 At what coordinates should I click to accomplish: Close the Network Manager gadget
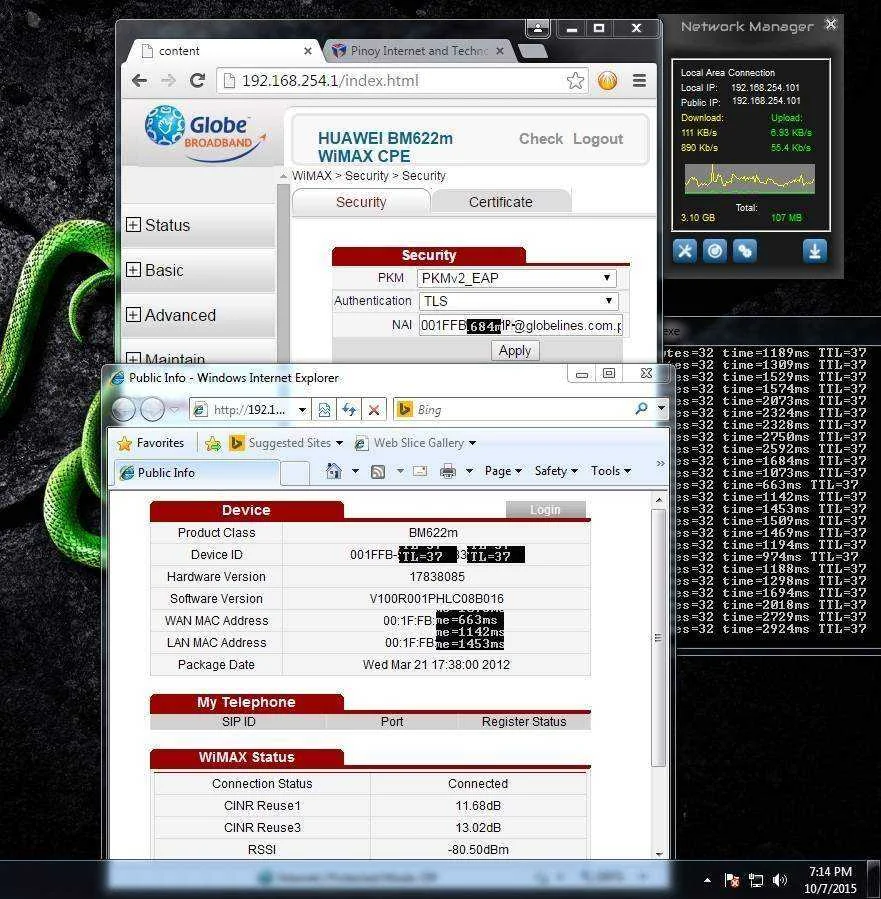click(x=831, y=24)
